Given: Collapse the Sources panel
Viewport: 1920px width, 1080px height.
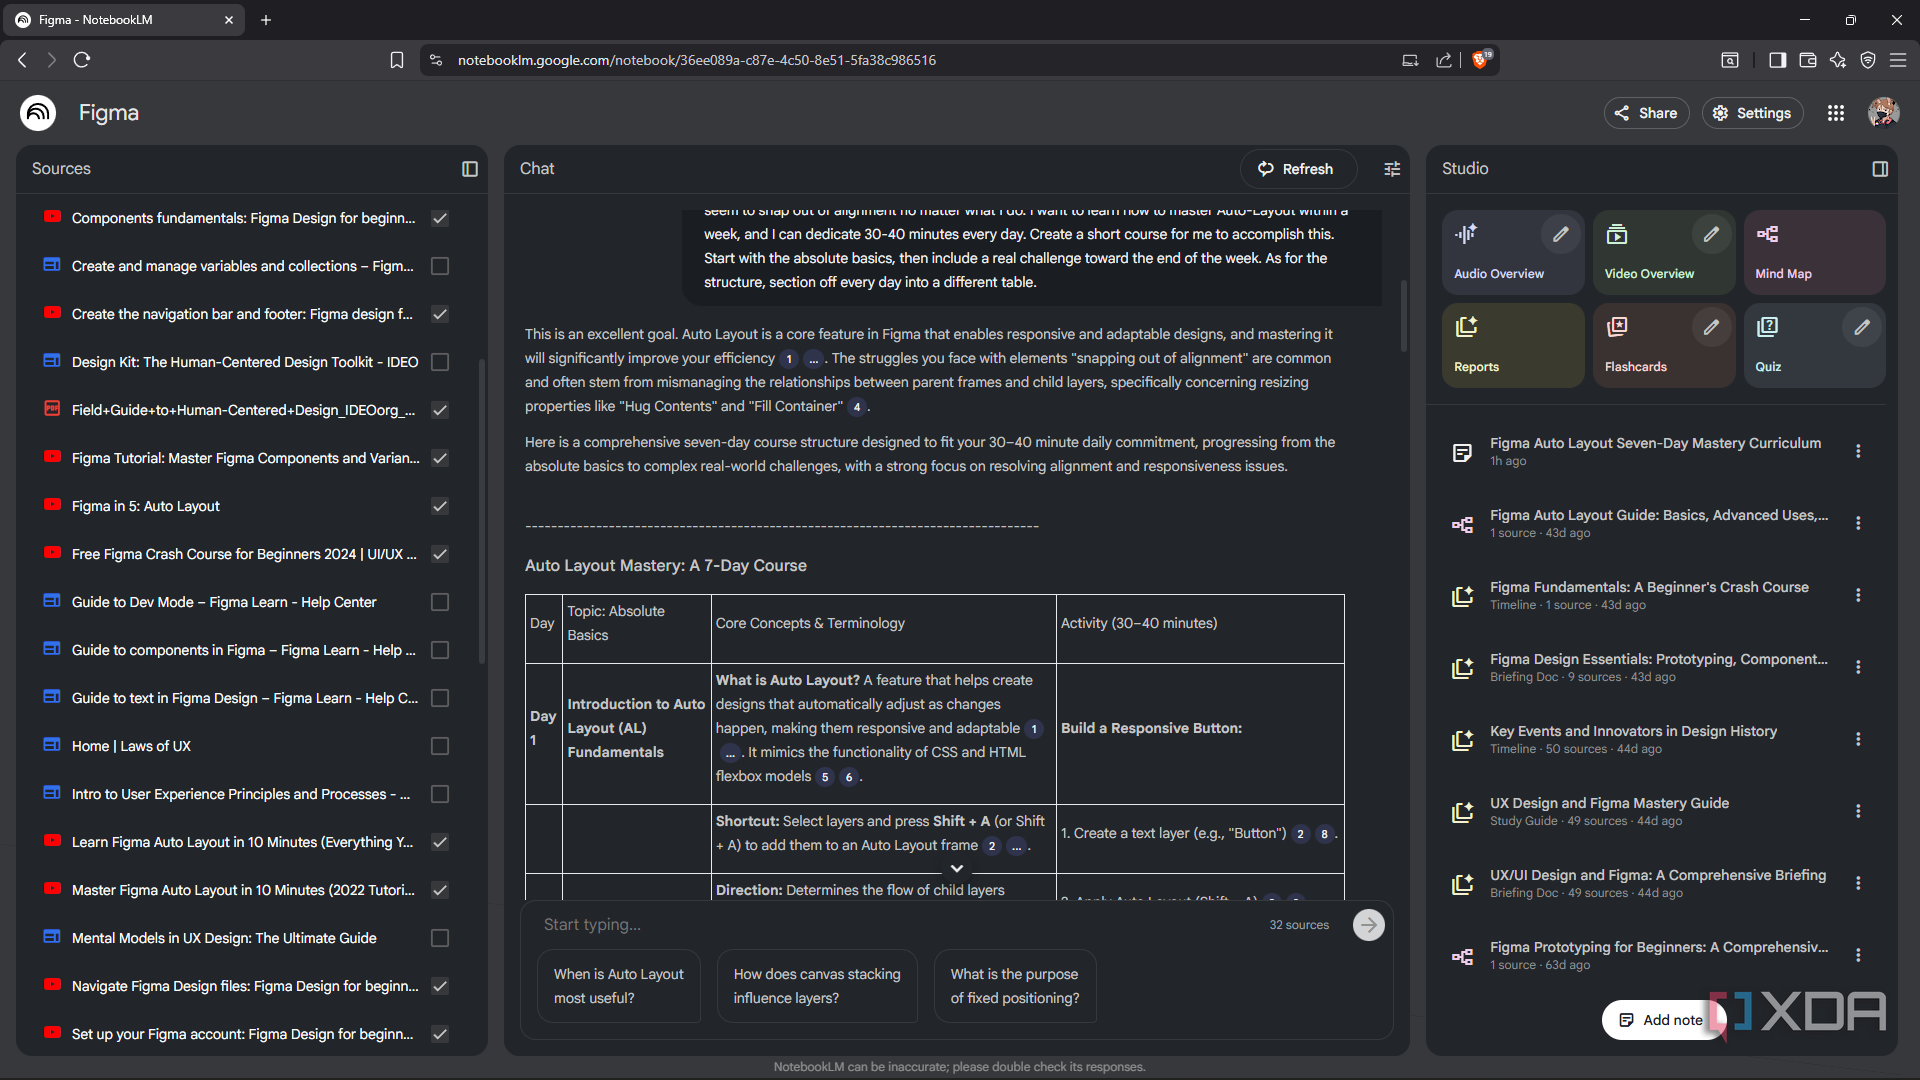Looking at the screenshot, I should tap(470, 169).
